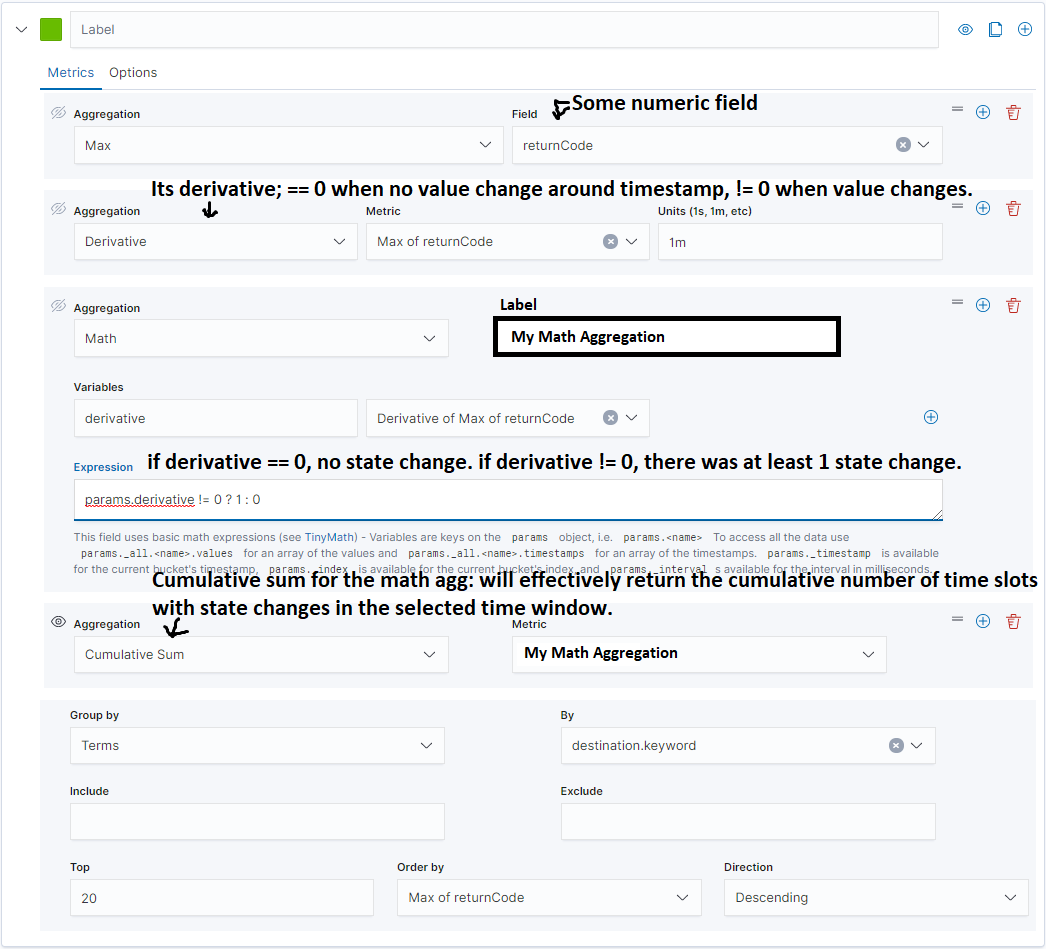This screenshot has width=1046, height=949.
Task: Add a metric beside the Cumulative Sum row
Action: (x=983, y=620)
